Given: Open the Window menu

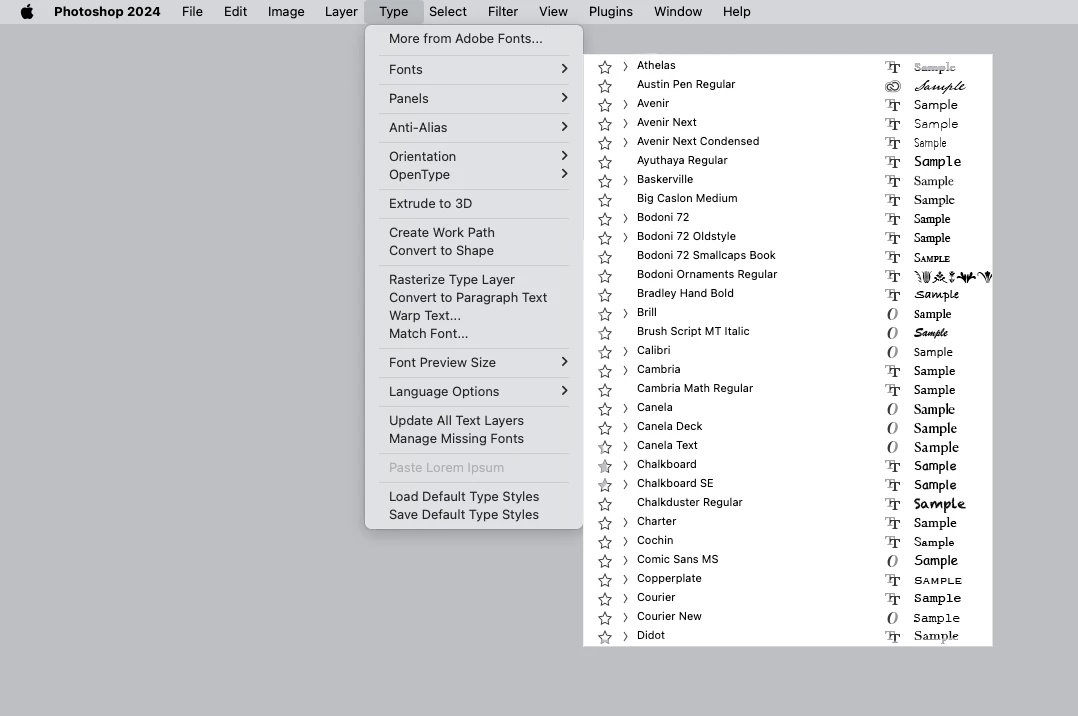Looking at the screenshot, I should pyautogui.click(x=678, y=12).
